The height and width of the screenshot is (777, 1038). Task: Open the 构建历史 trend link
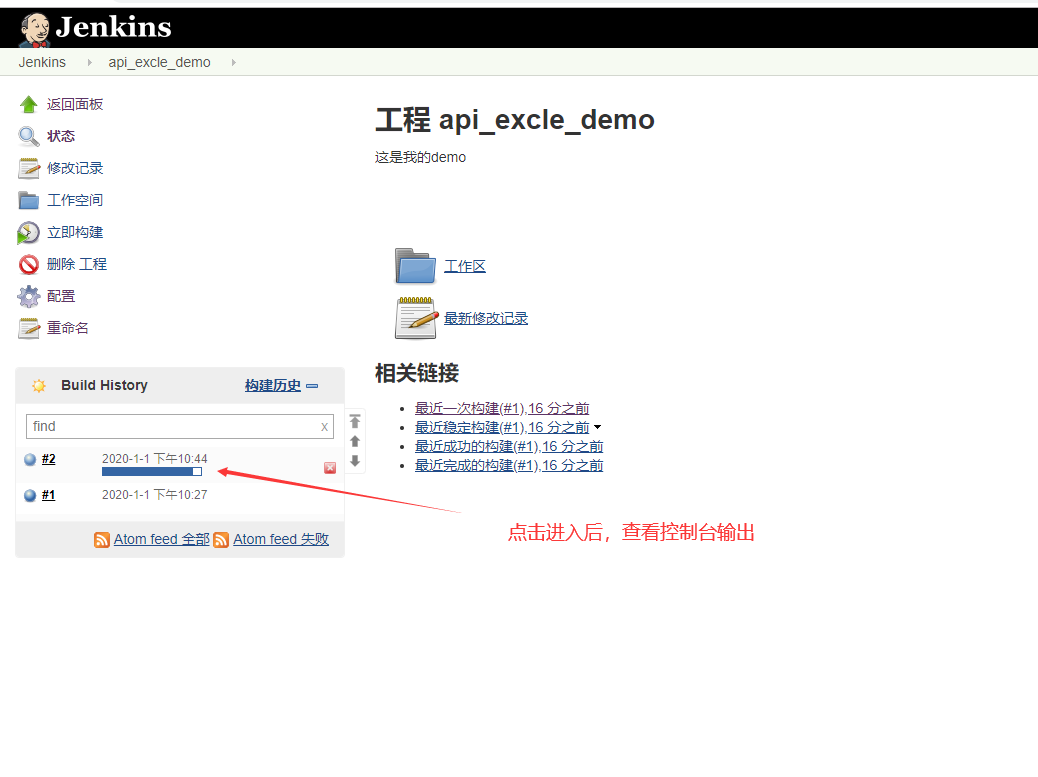coord(273,385)
